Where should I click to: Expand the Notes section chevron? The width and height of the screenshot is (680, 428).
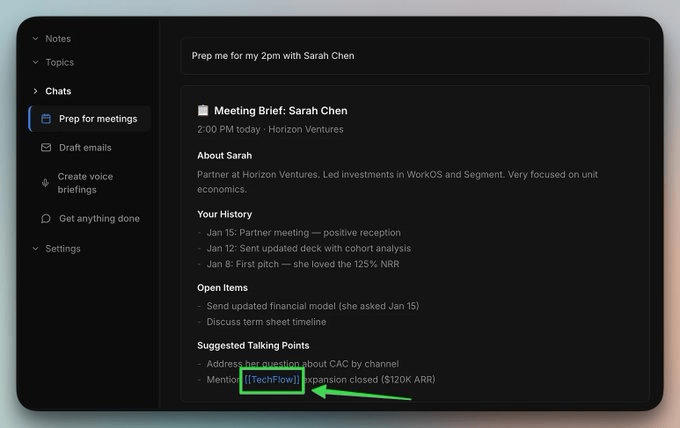pos(36,39)
